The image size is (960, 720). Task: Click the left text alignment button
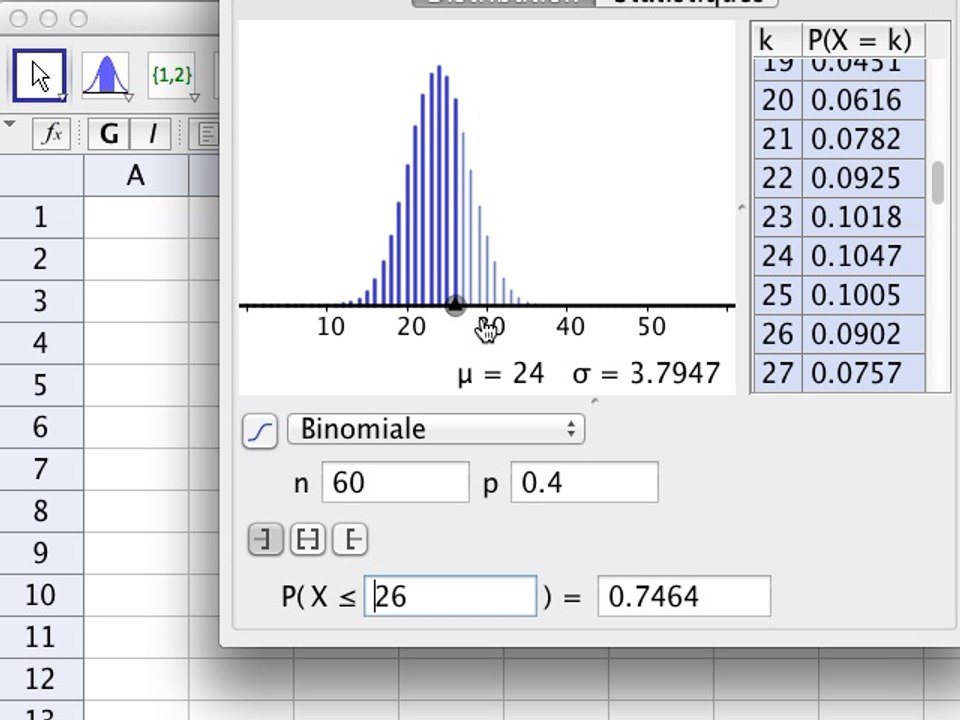(x=208, y=133)
